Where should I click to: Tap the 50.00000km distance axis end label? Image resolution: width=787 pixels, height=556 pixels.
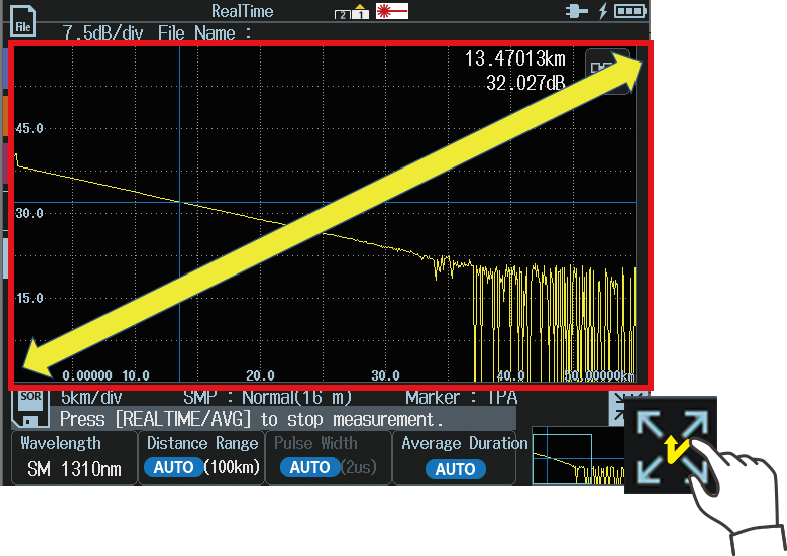pos(600,375)
